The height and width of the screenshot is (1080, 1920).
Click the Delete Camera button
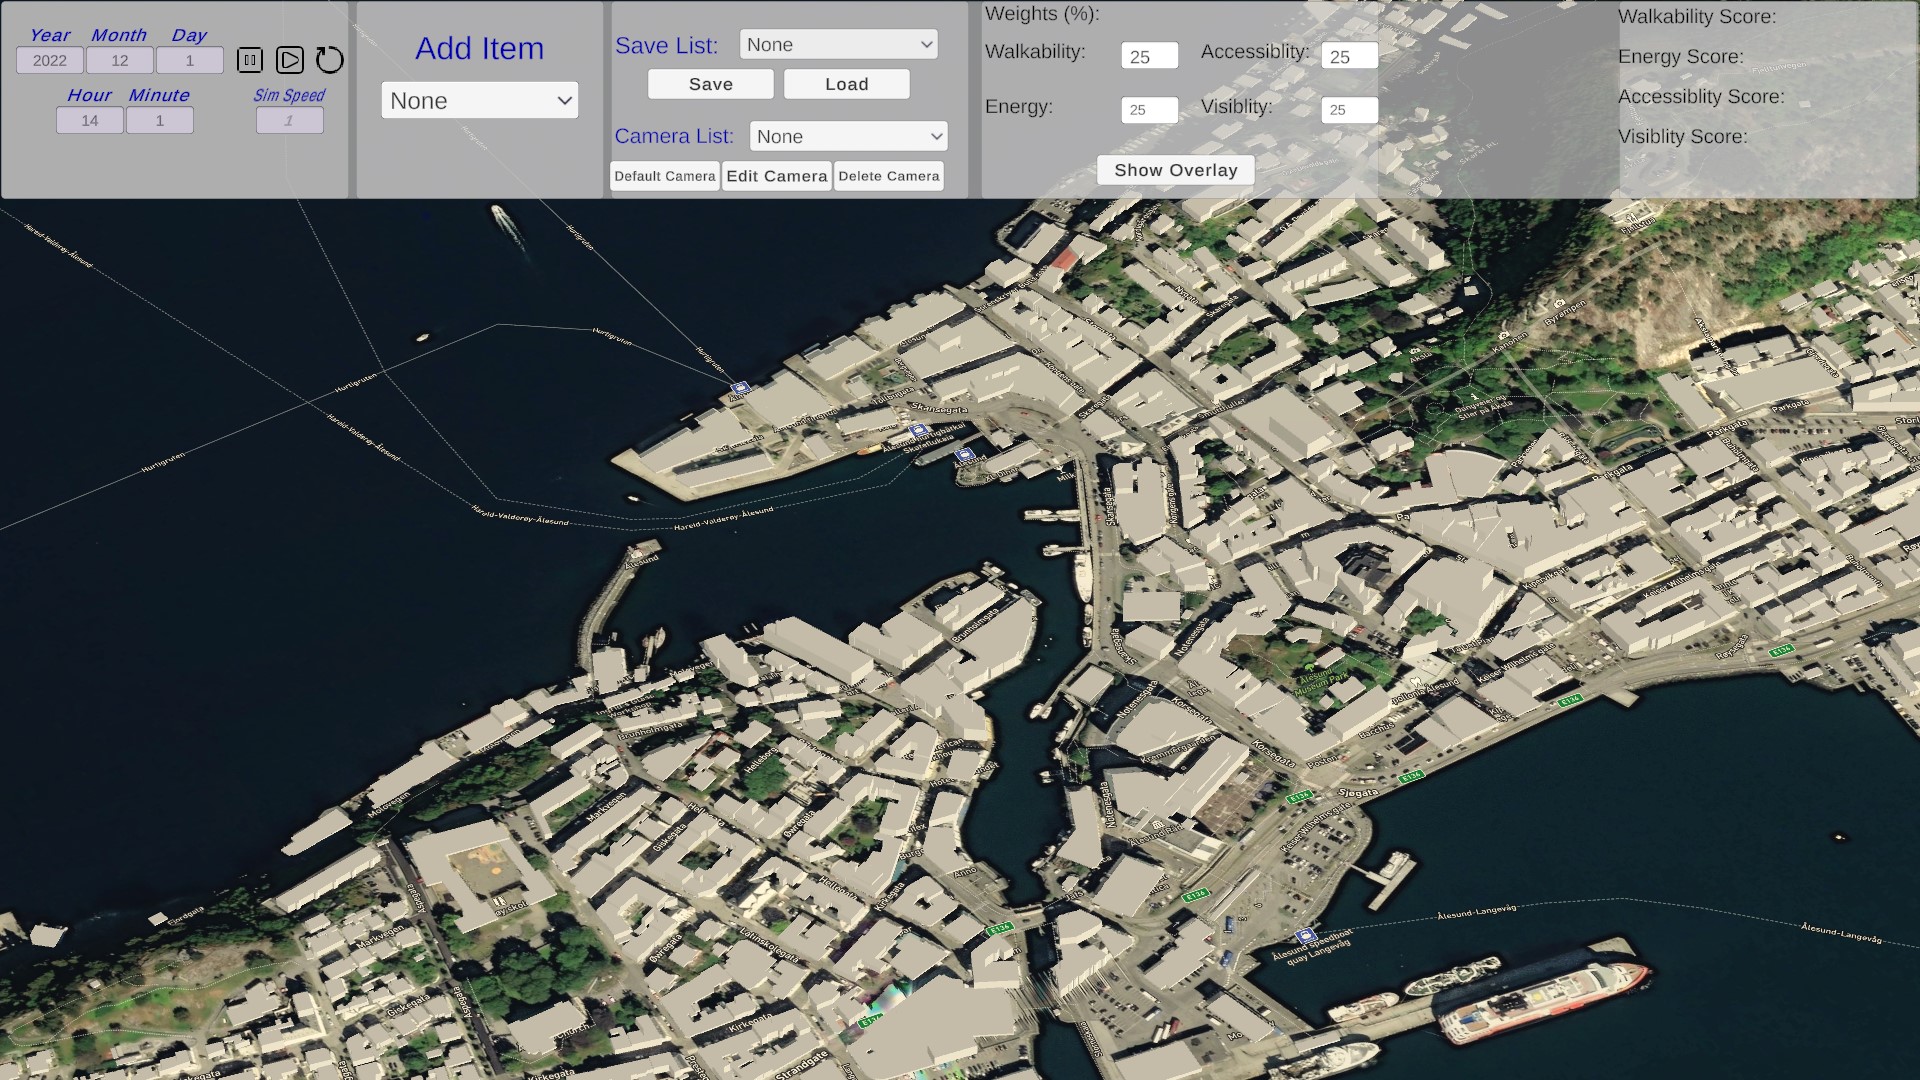(888, 176)
